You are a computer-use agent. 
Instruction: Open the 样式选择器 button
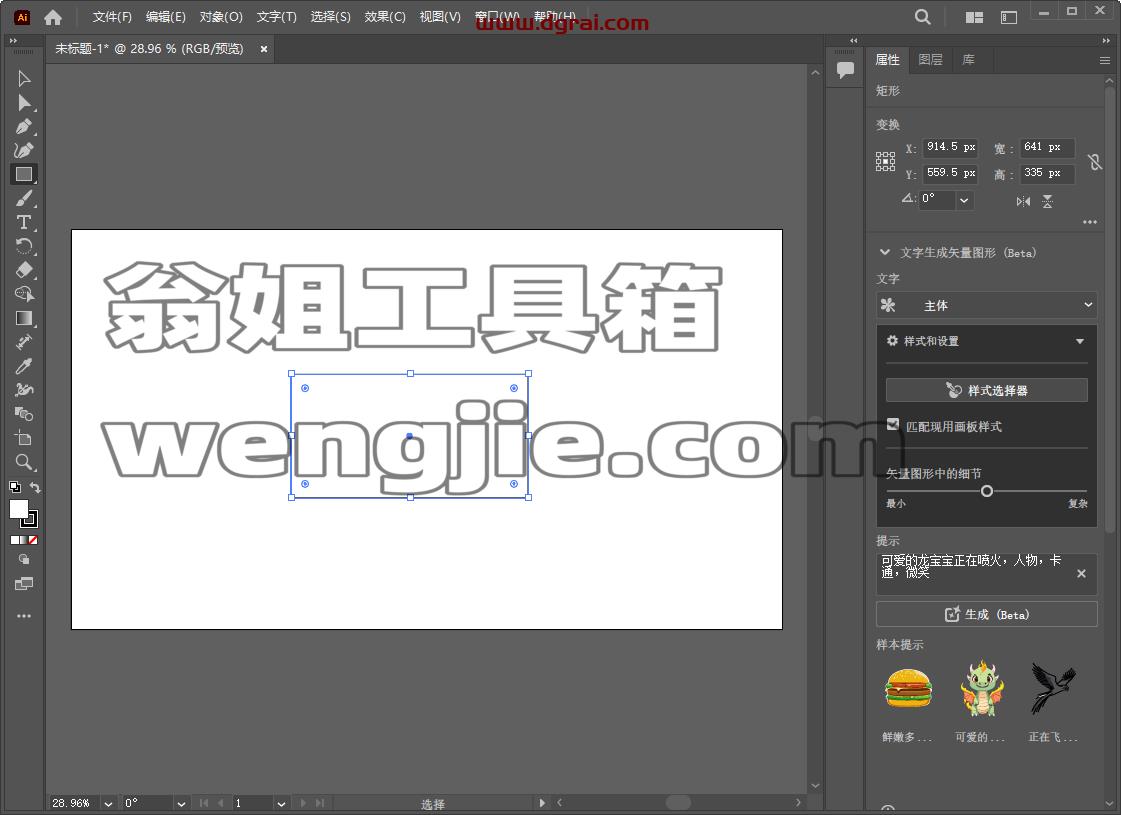(987, 390)
